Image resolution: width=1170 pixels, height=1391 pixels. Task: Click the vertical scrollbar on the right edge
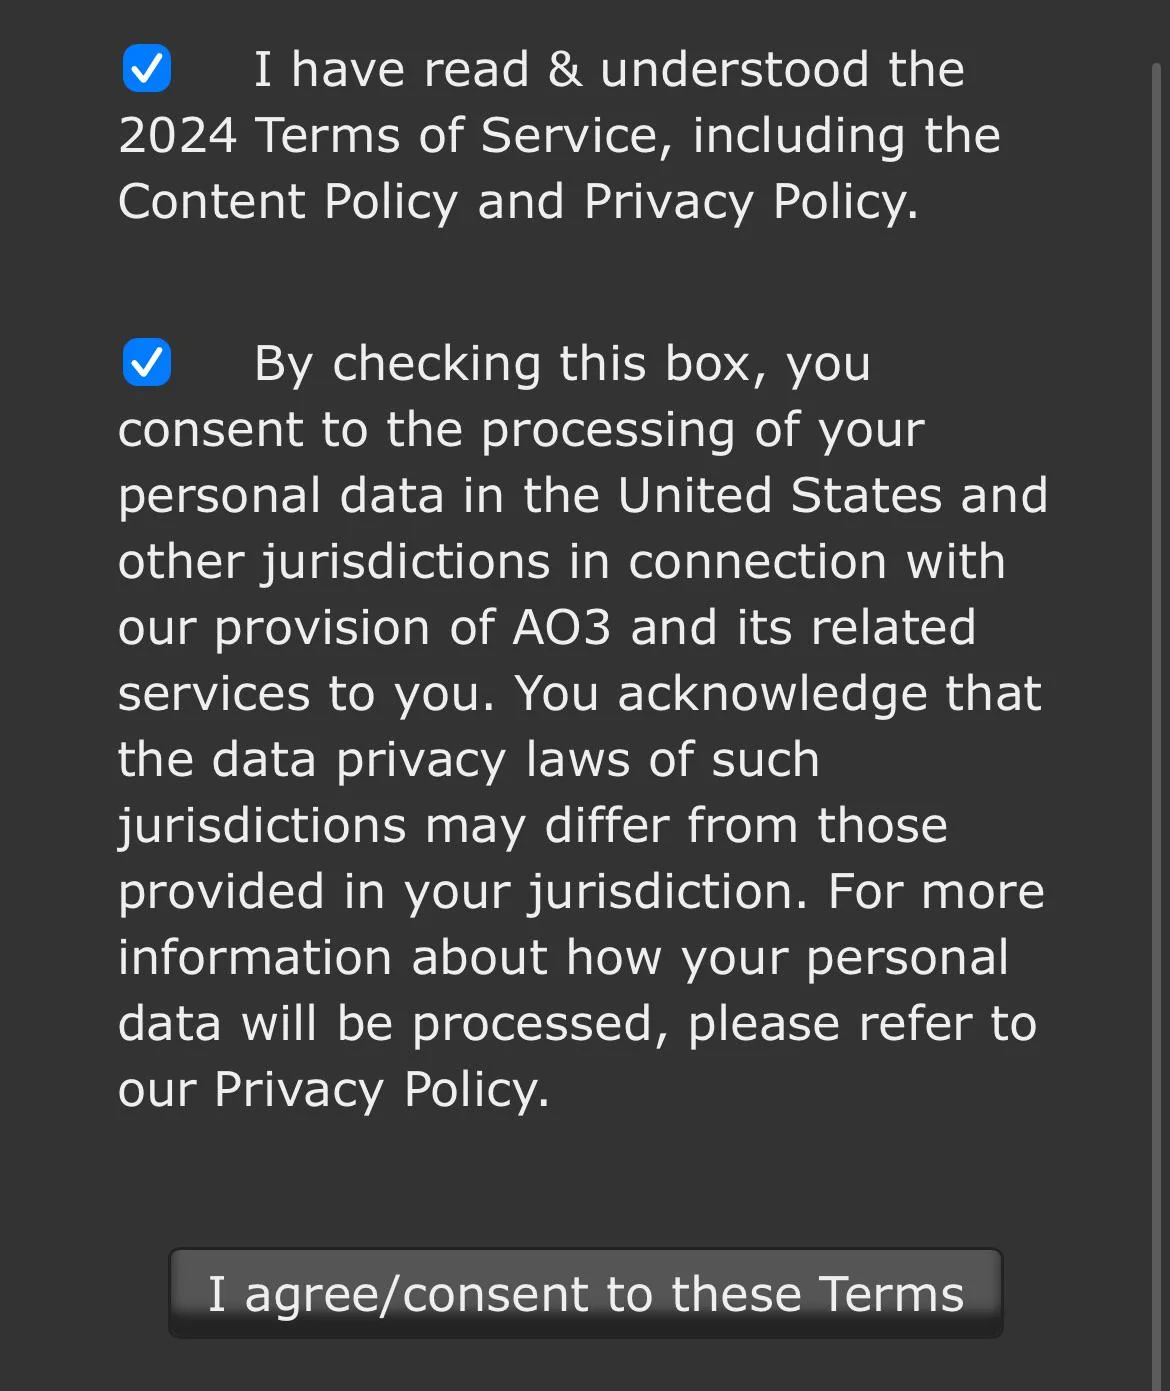click(x=1159, y=700)
